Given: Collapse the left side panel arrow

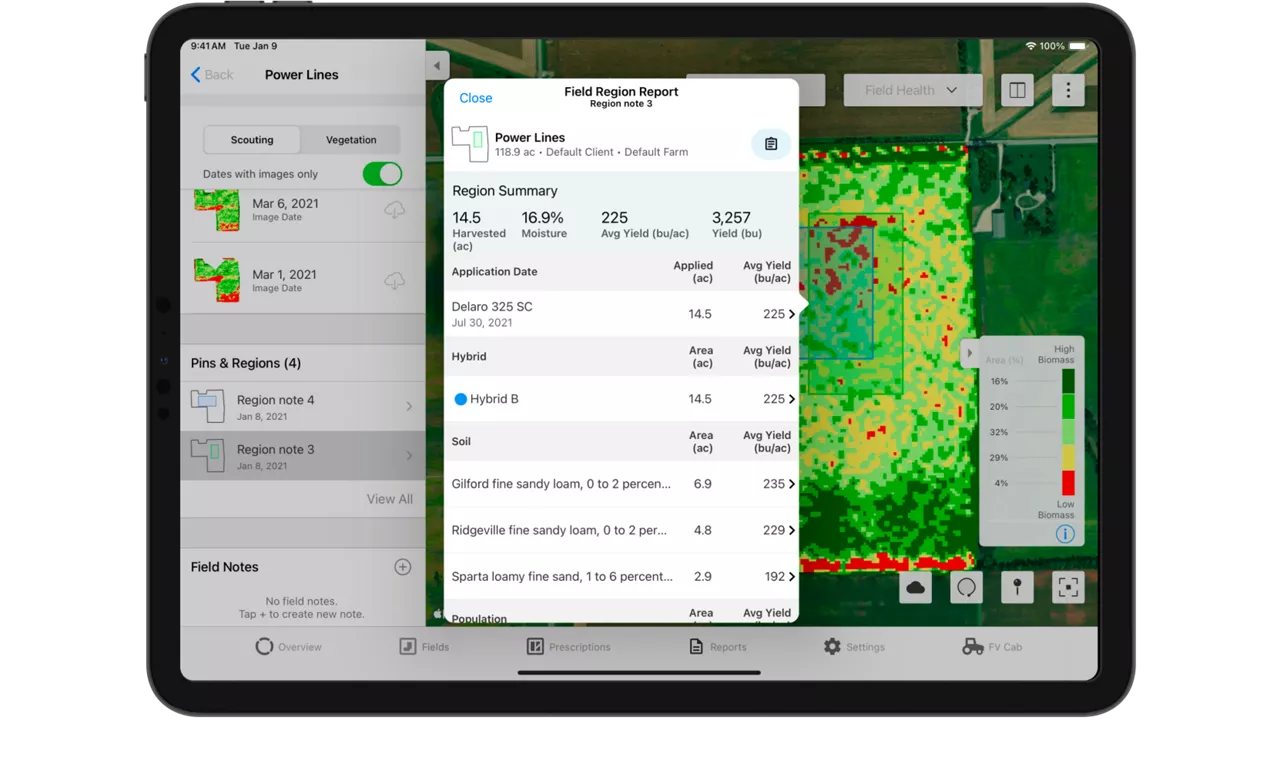Looking at the screenshot, I should (436, 66).
